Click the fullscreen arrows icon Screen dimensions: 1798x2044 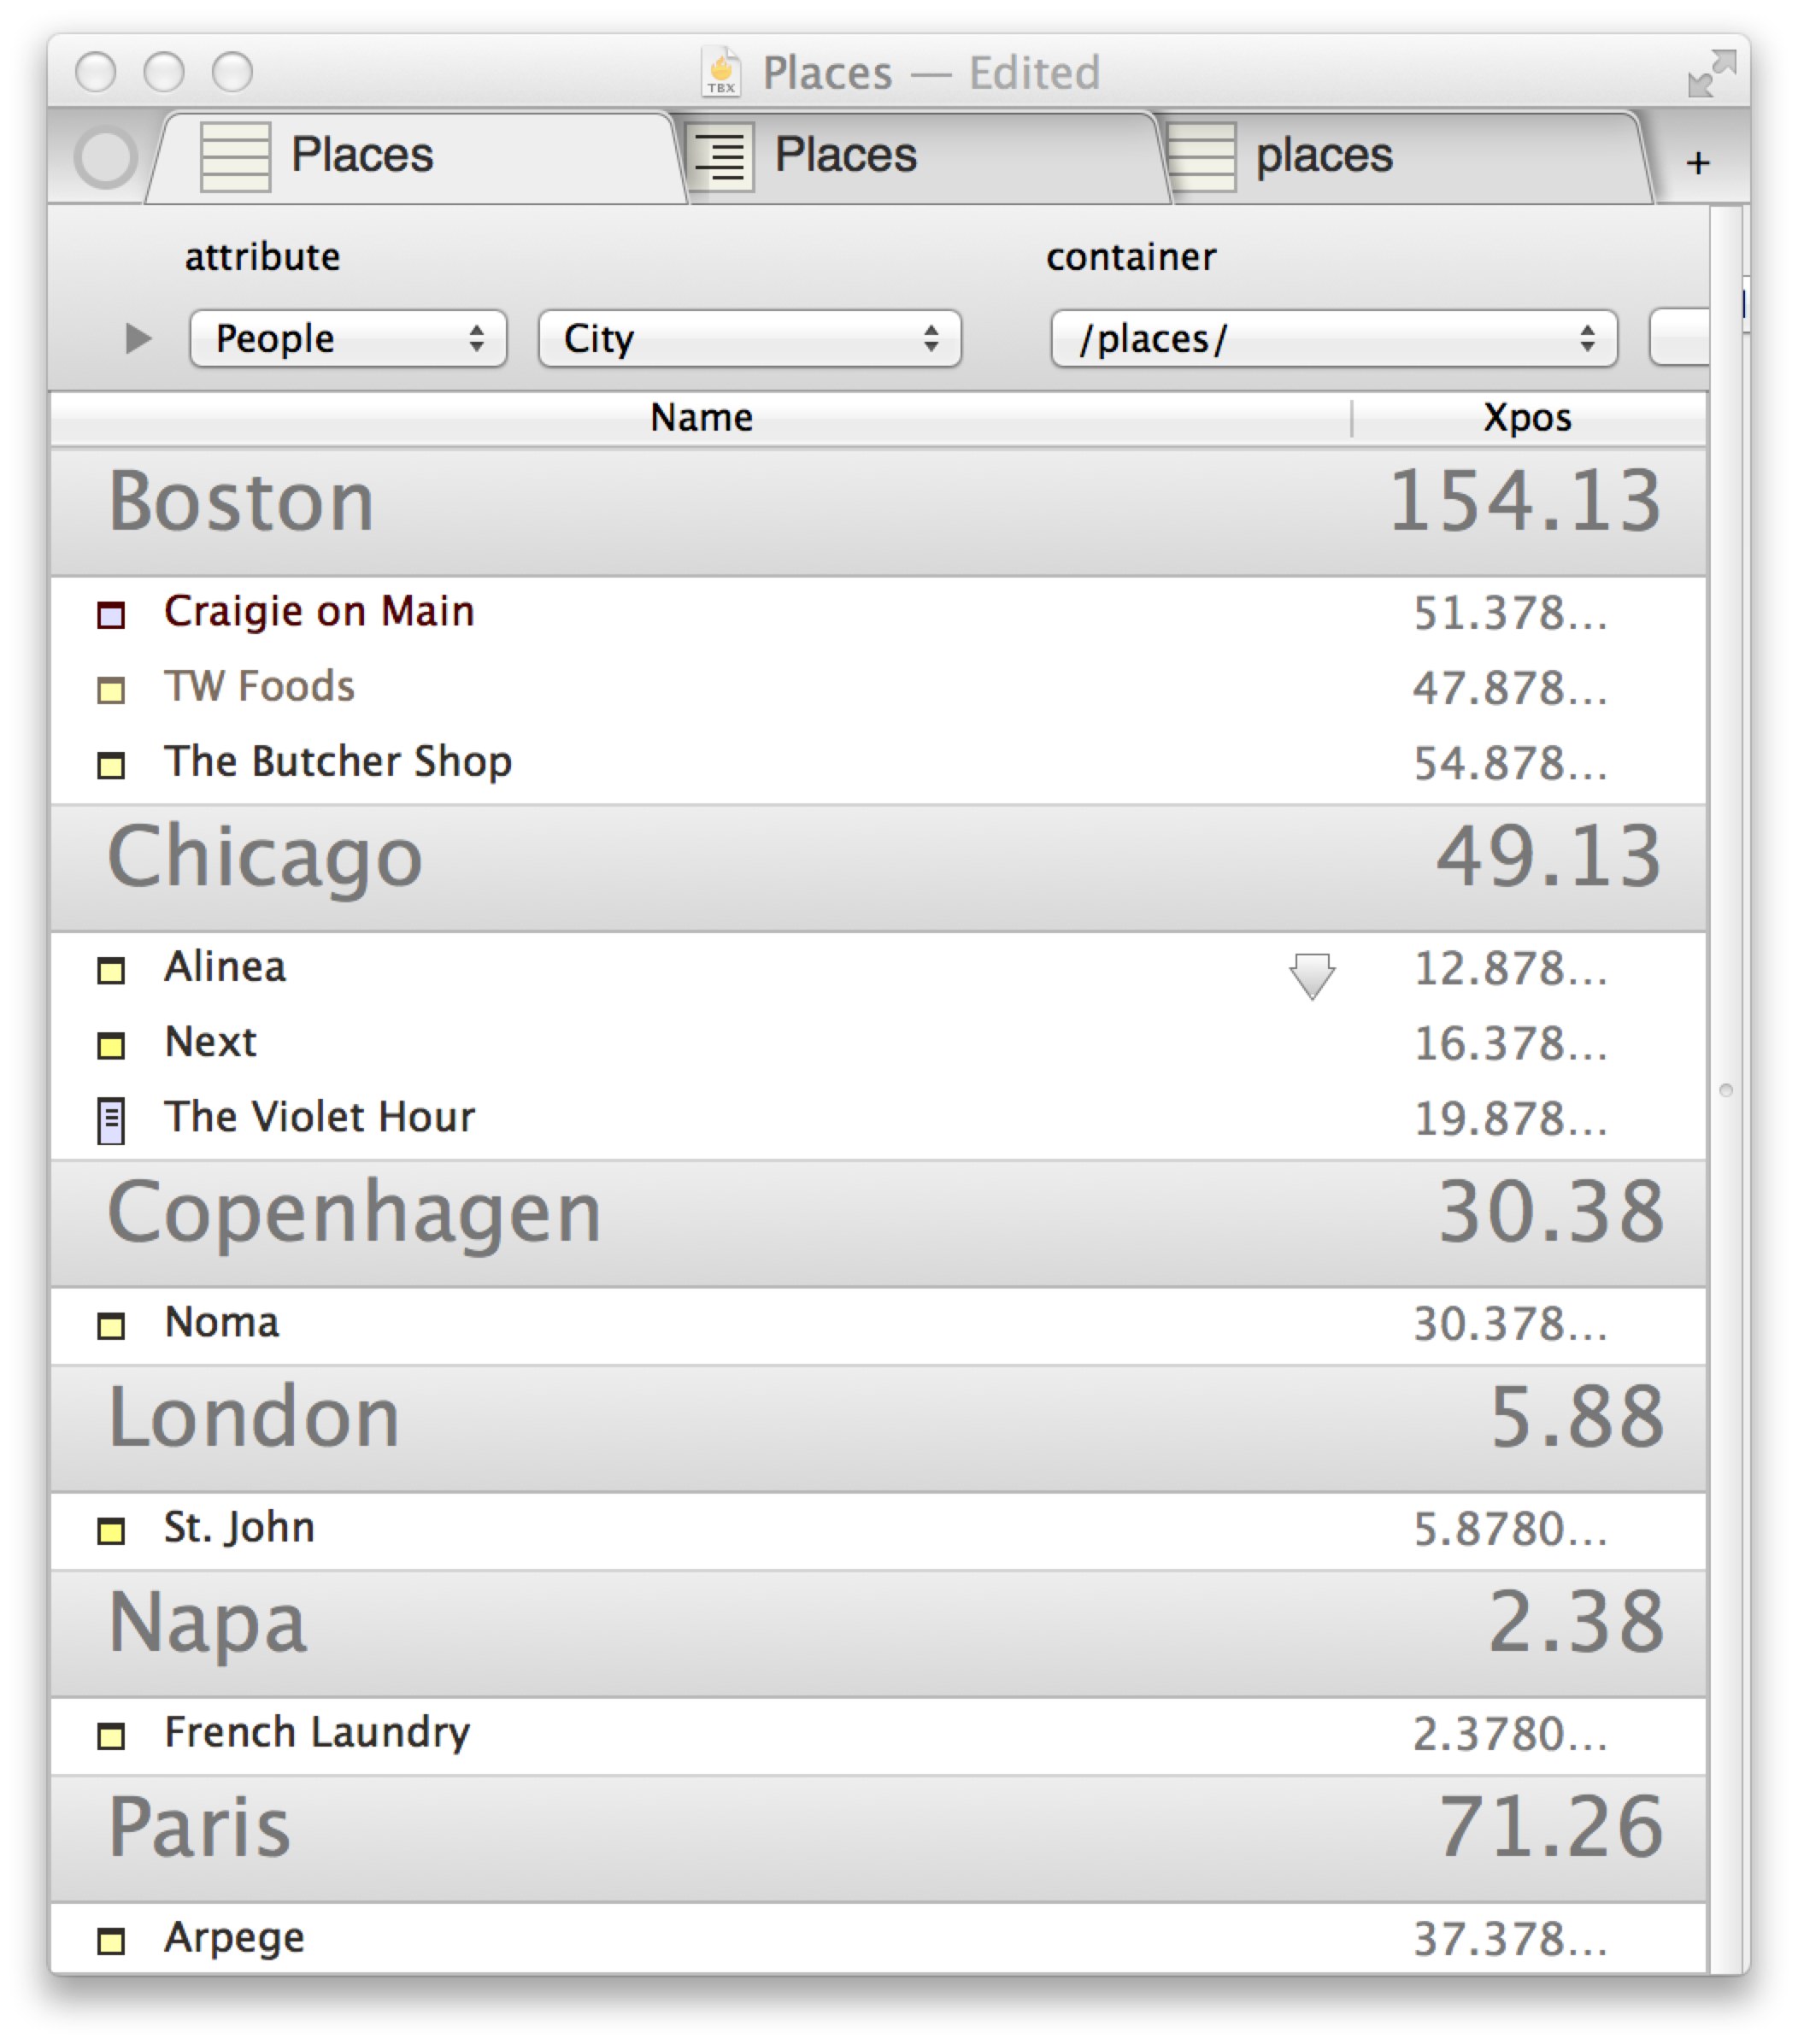1711,73
